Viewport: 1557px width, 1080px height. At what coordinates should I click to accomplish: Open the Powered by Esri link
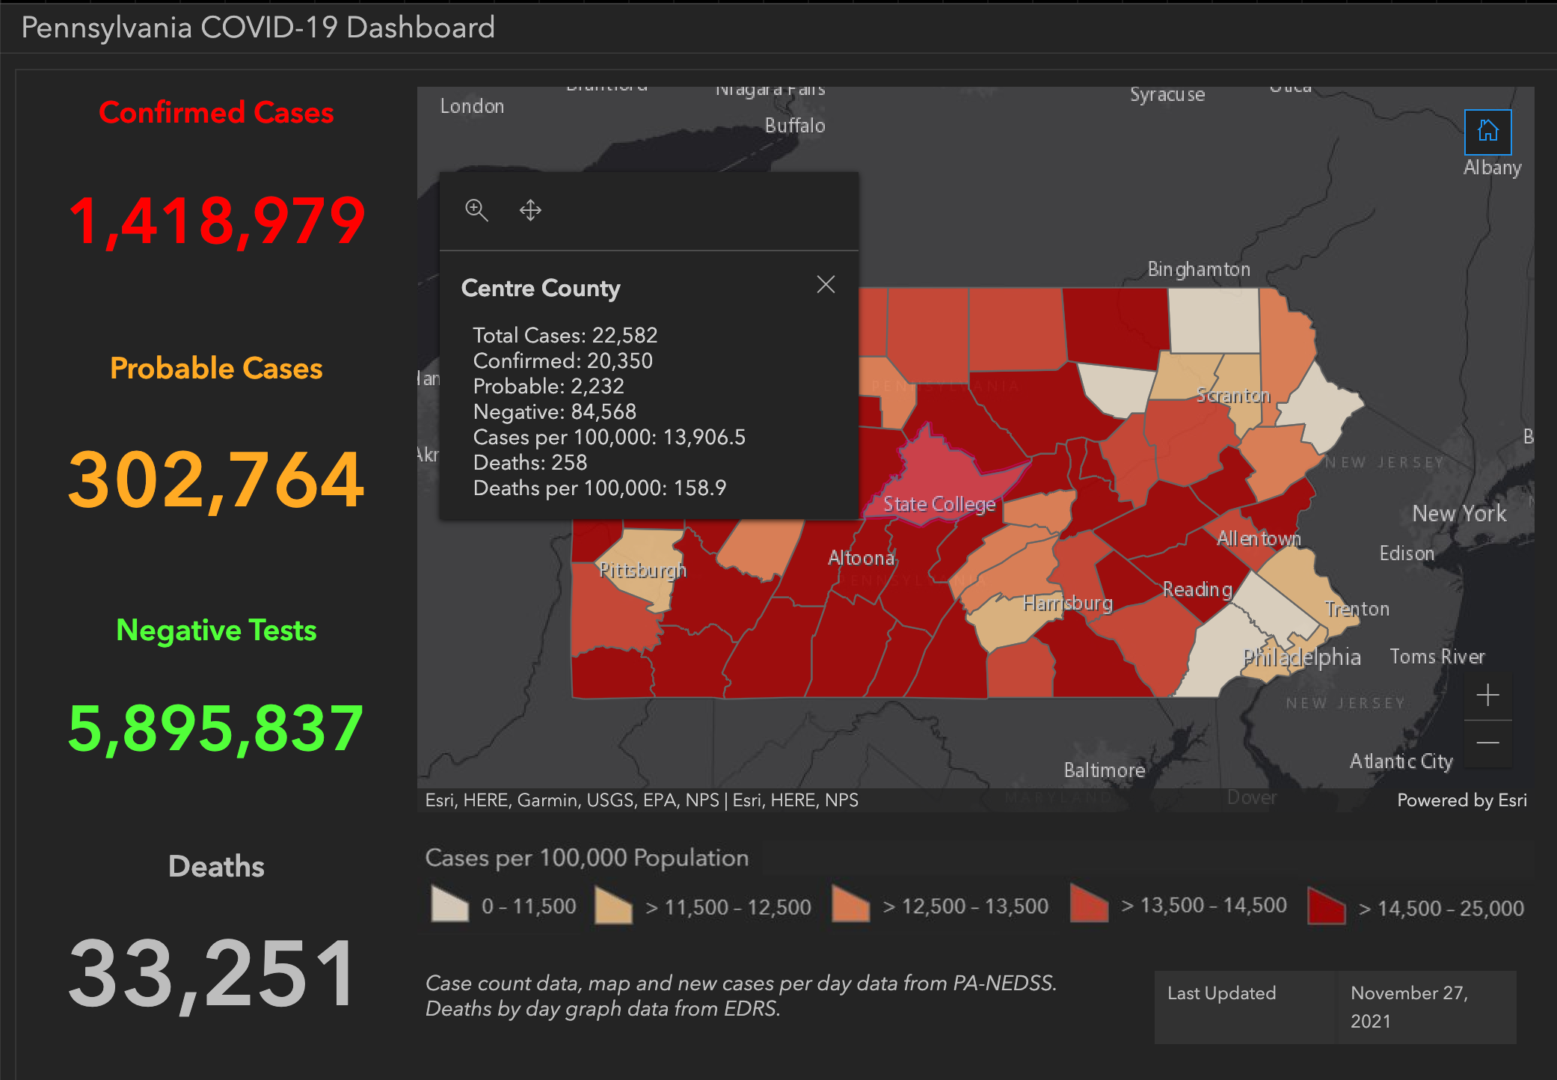[1461, 800]
